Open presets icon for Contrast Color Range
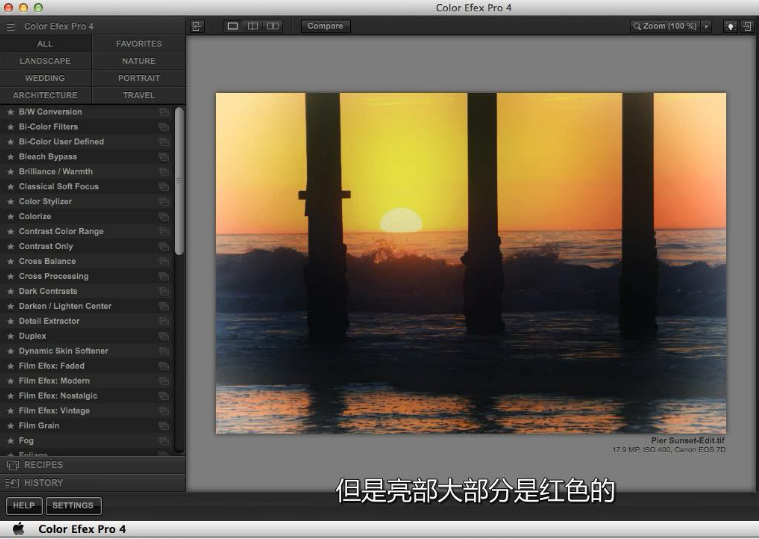This screenshot has height=539, width=759. point(164,232)
